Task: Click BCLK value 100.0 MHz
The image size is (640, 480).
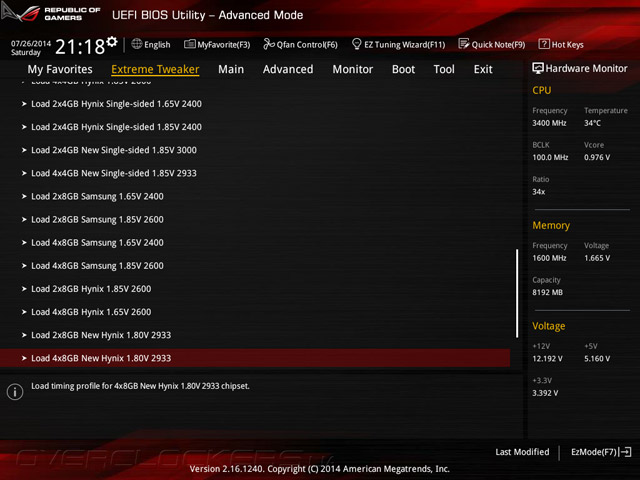Action: (550, 158)
